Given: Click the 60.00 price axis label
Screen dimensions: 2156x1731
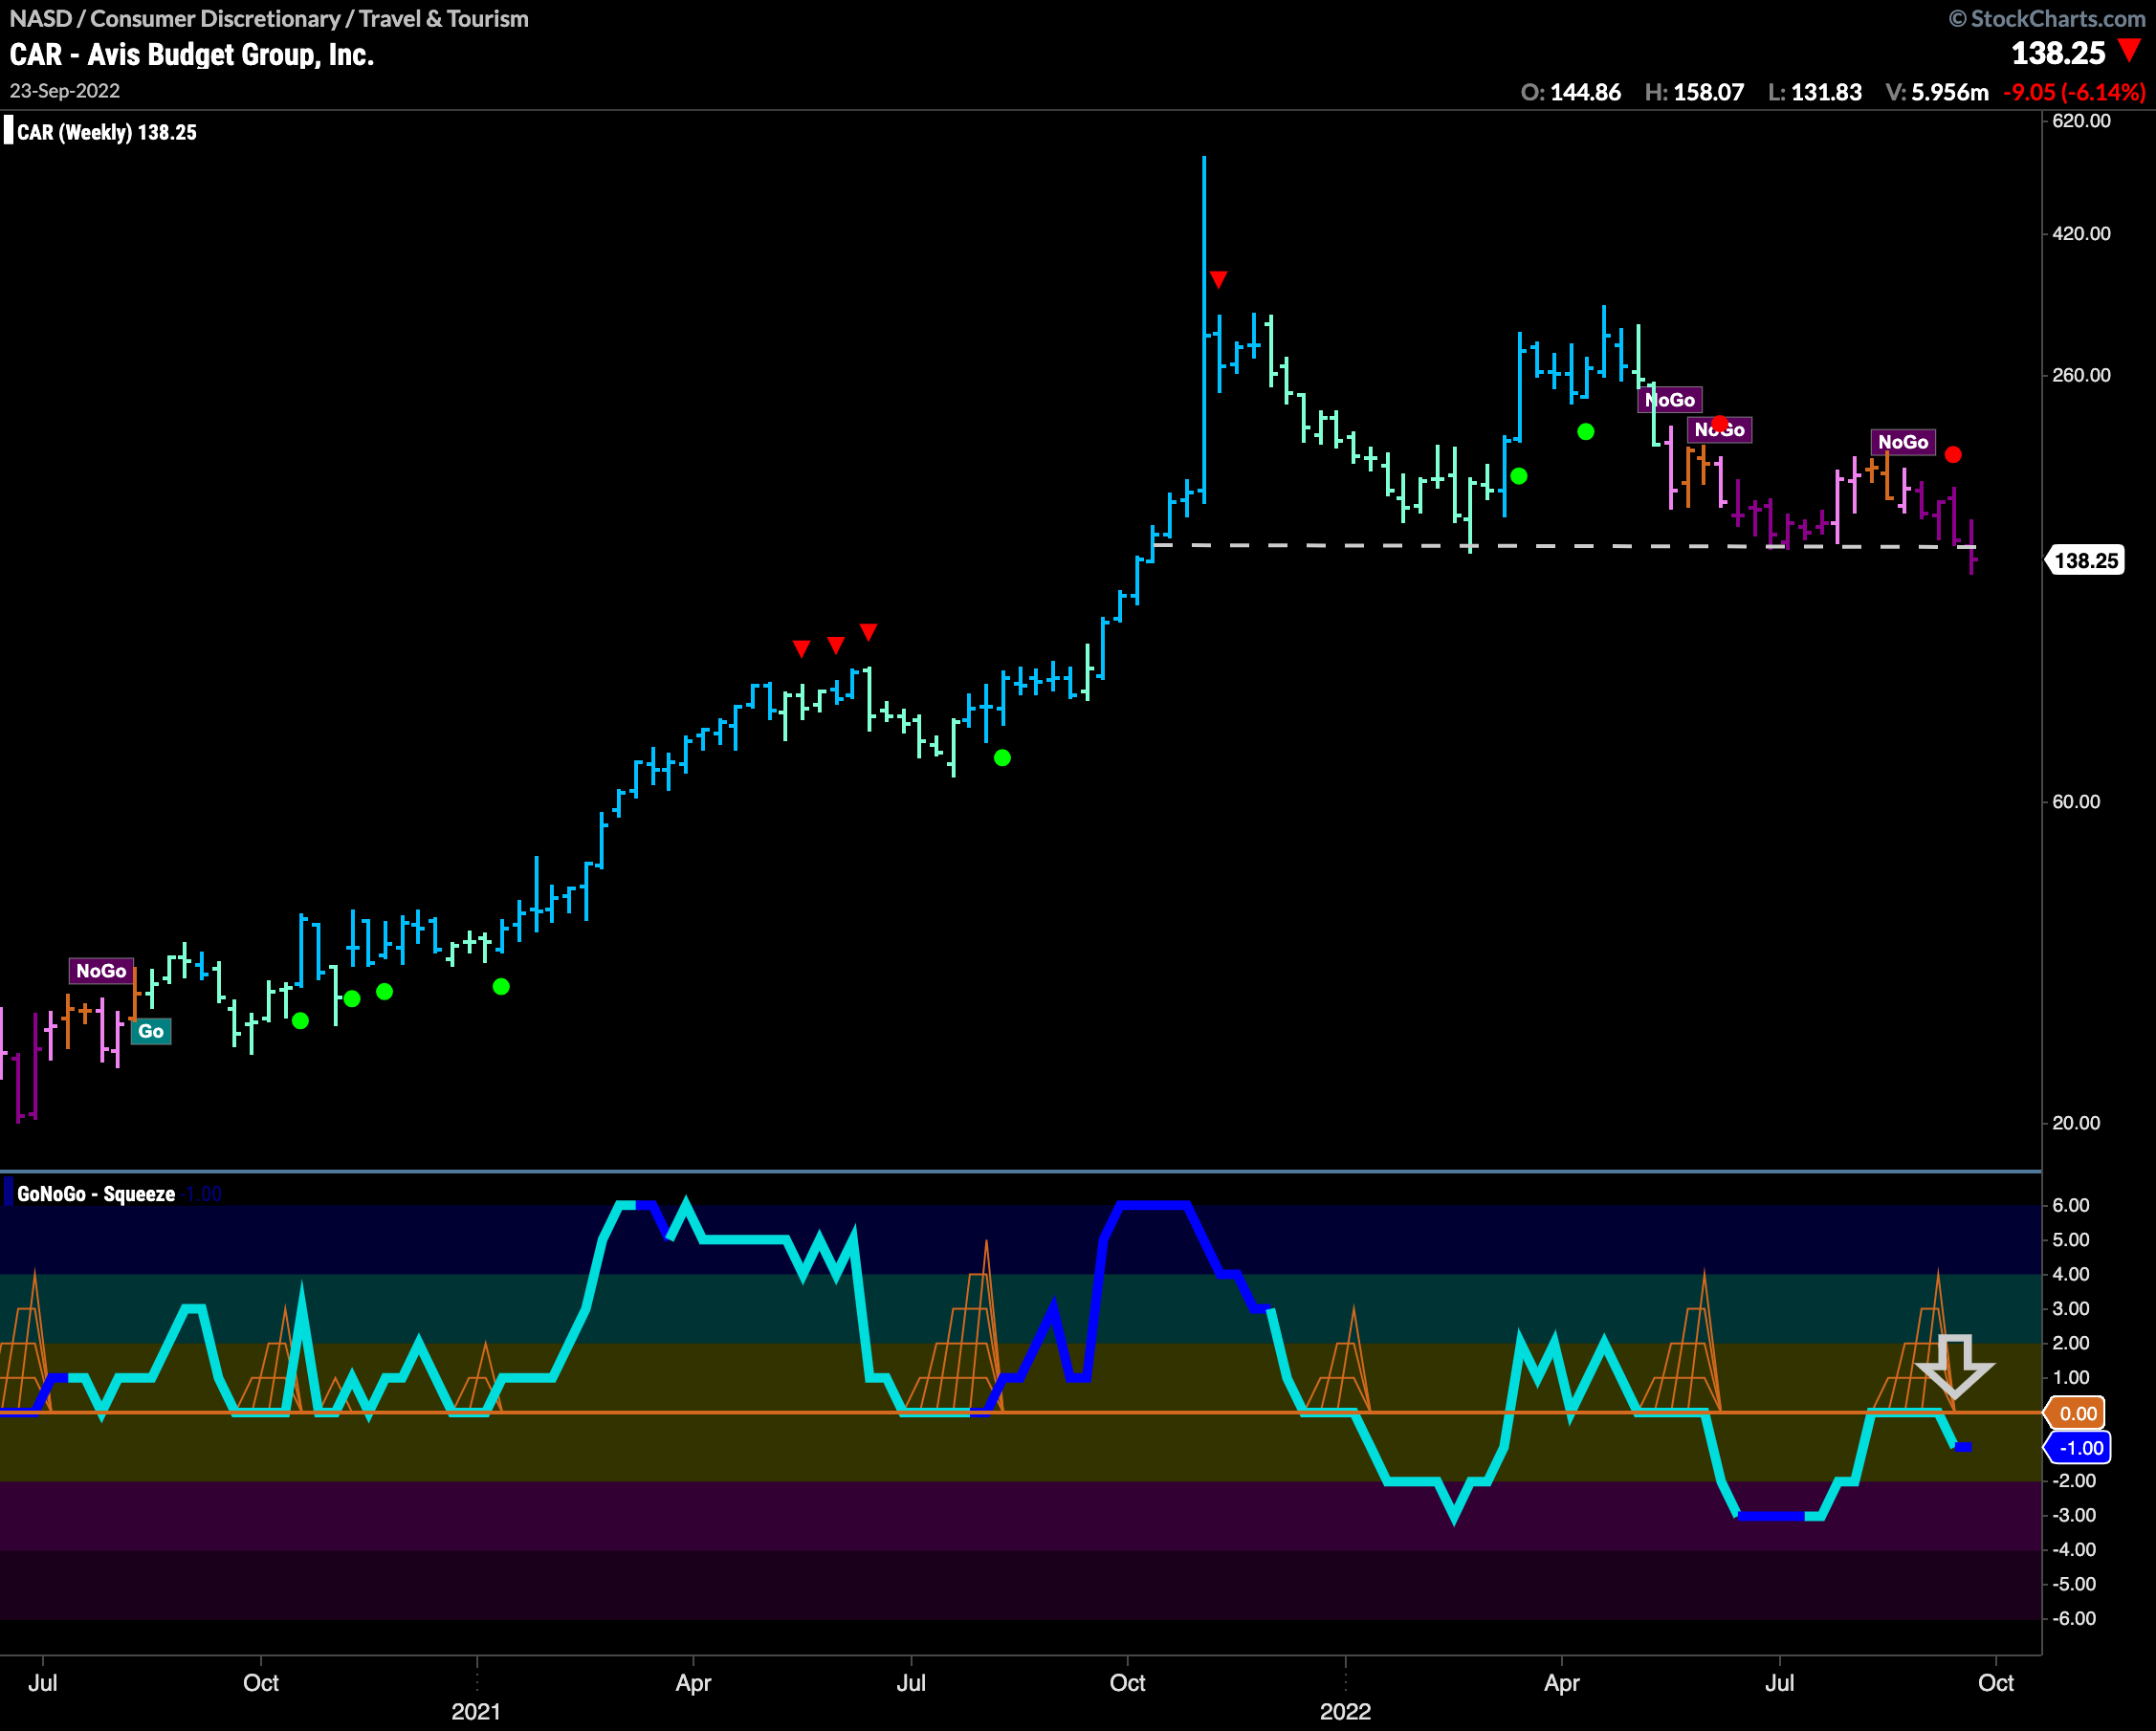Looking at the screenshot, I should [x=2076, y=802].
